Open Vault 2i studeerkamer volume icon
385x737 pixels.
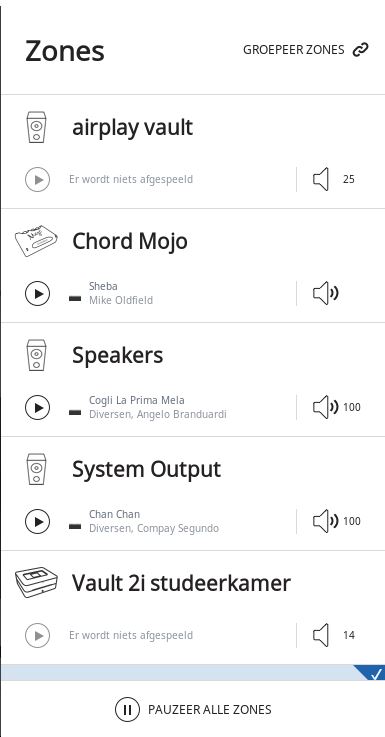coord(321,635)
